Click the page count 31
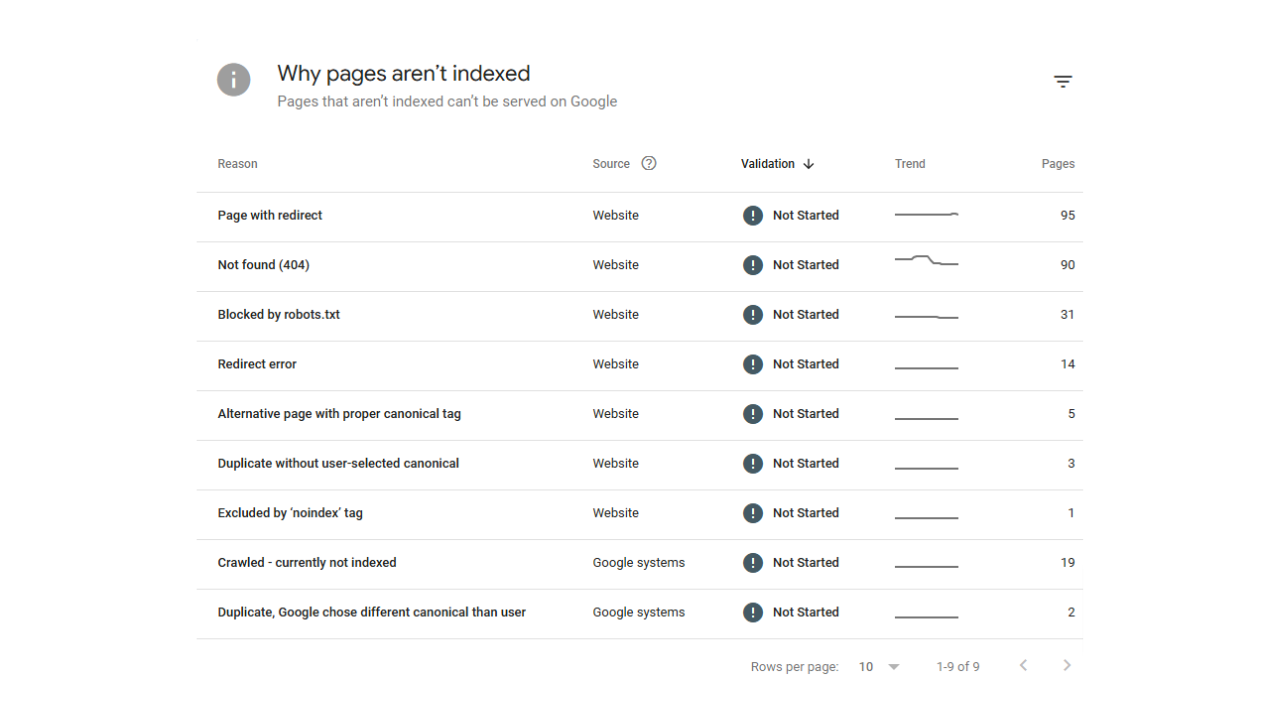Viewport: 1280px width, 720px height. pos(1068,314)
